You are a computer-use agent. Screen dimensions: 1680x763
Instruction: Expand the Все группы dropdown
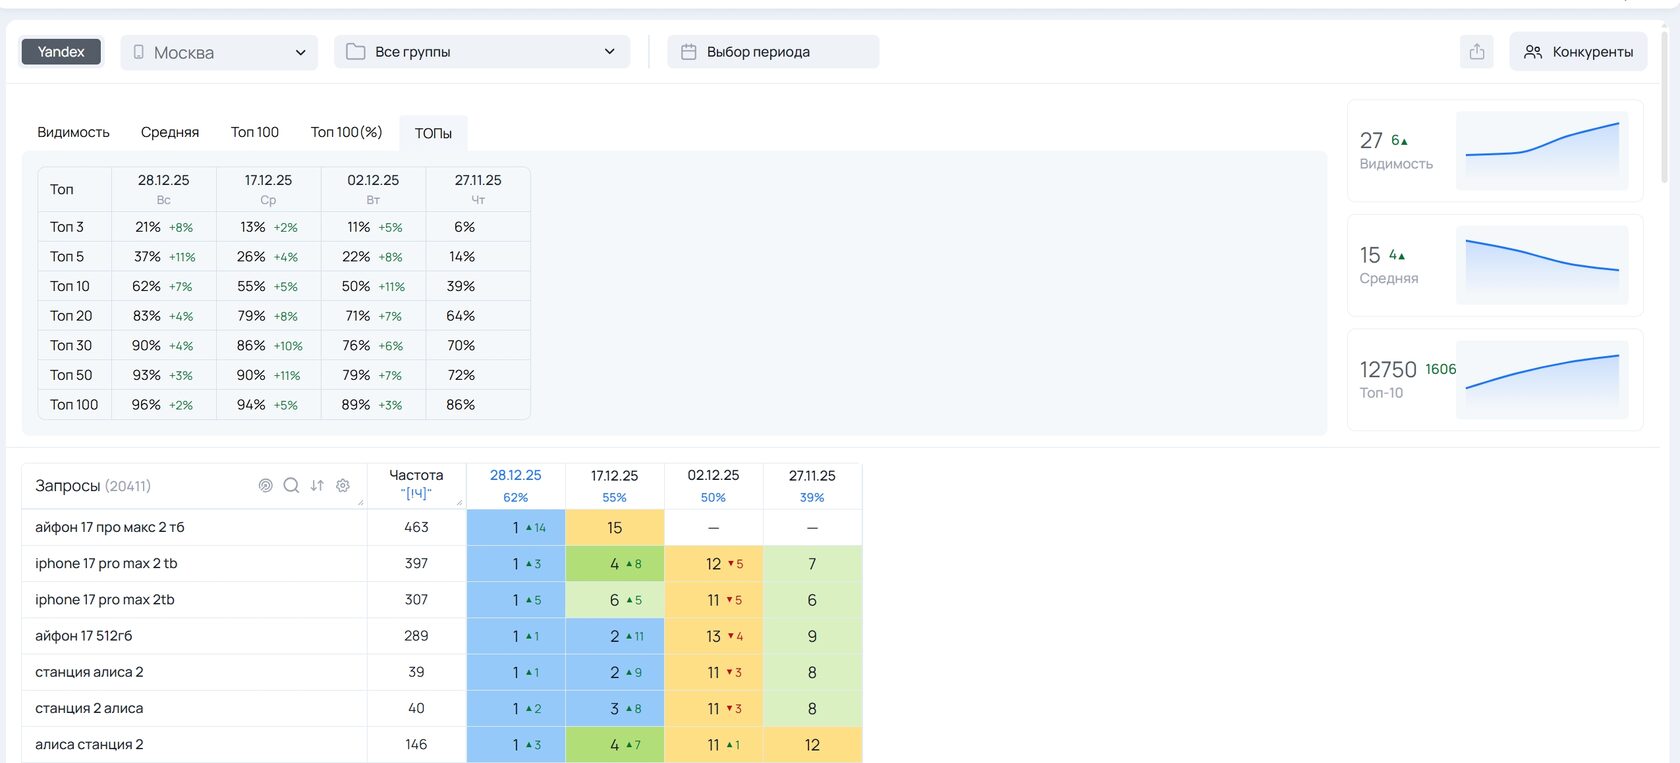(x=482, y=52)
